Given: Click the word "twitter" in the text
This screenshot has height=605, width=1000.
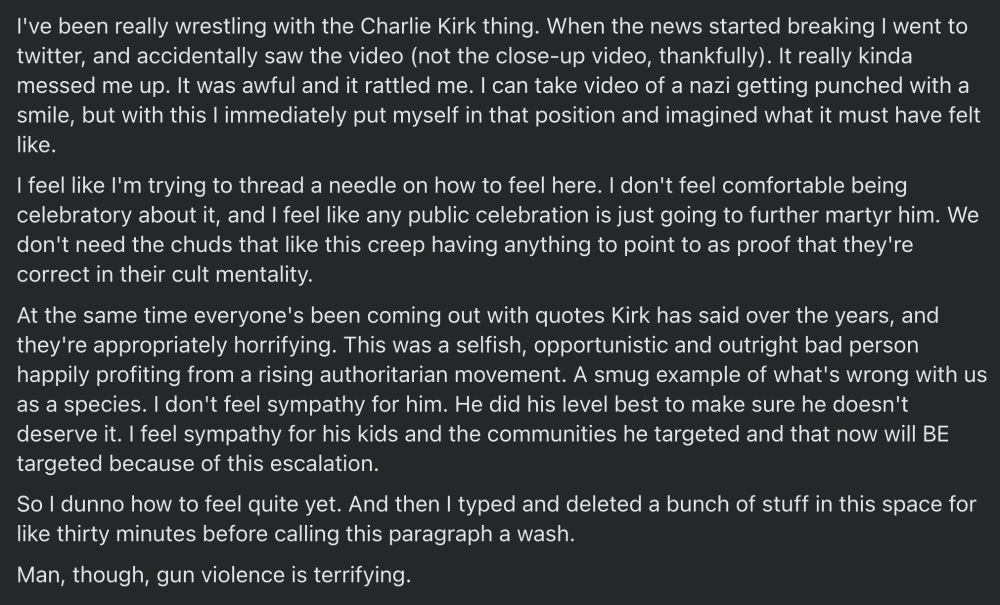Looking at the screenshot, I should click(x=51, y=56).
